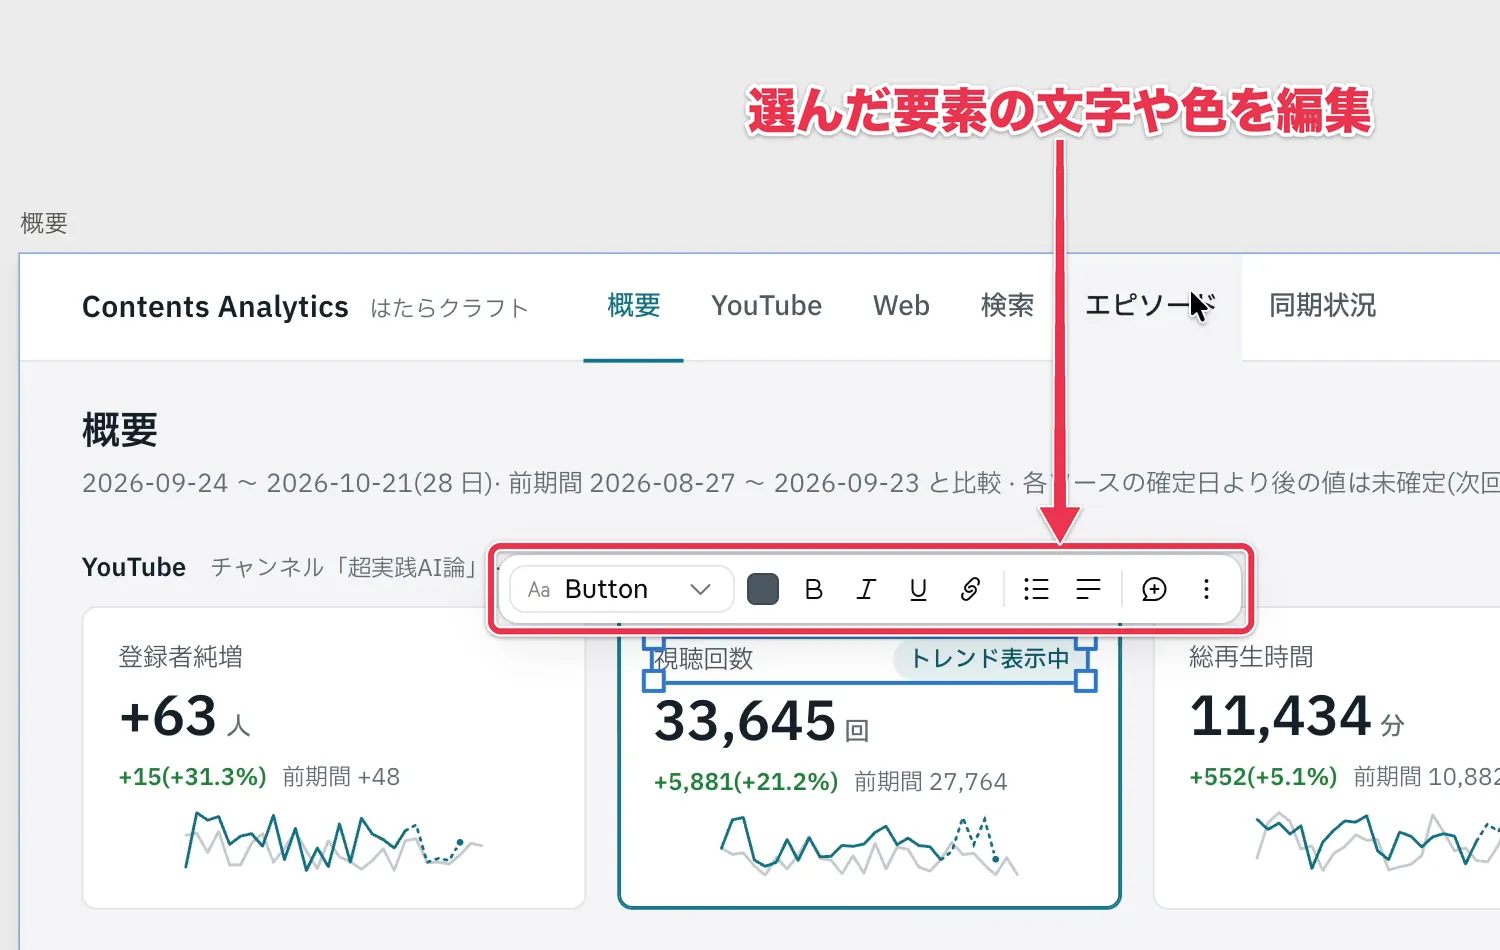1500x950 pixels.
Task: Select the 登録者純増 metric card
Action: (334, 757)
